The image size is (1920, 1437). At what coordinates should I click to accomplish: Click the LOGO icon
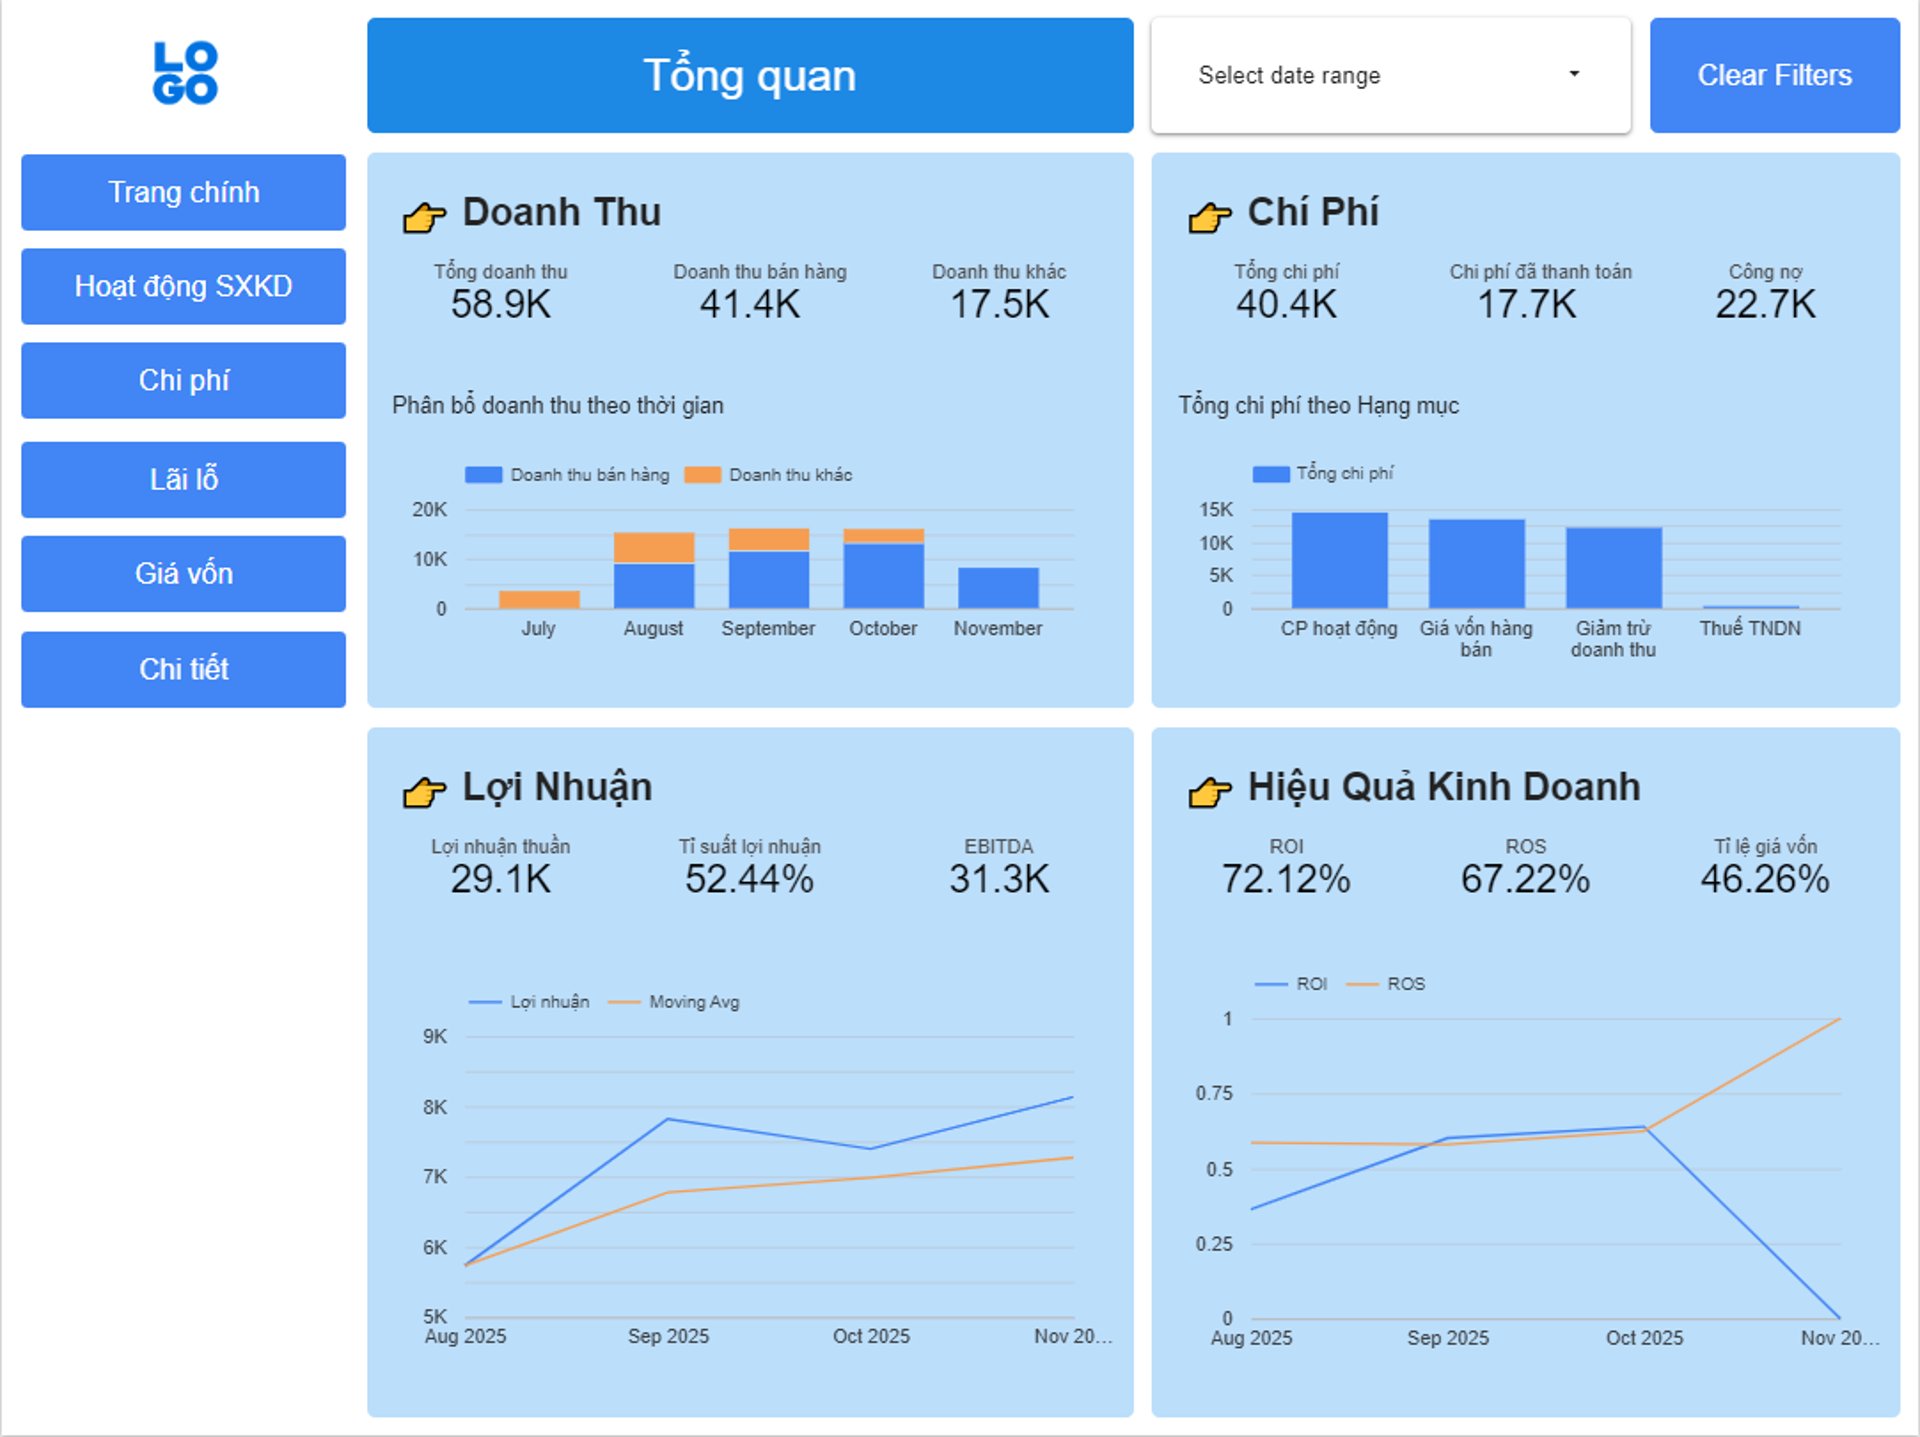point(184,73)
